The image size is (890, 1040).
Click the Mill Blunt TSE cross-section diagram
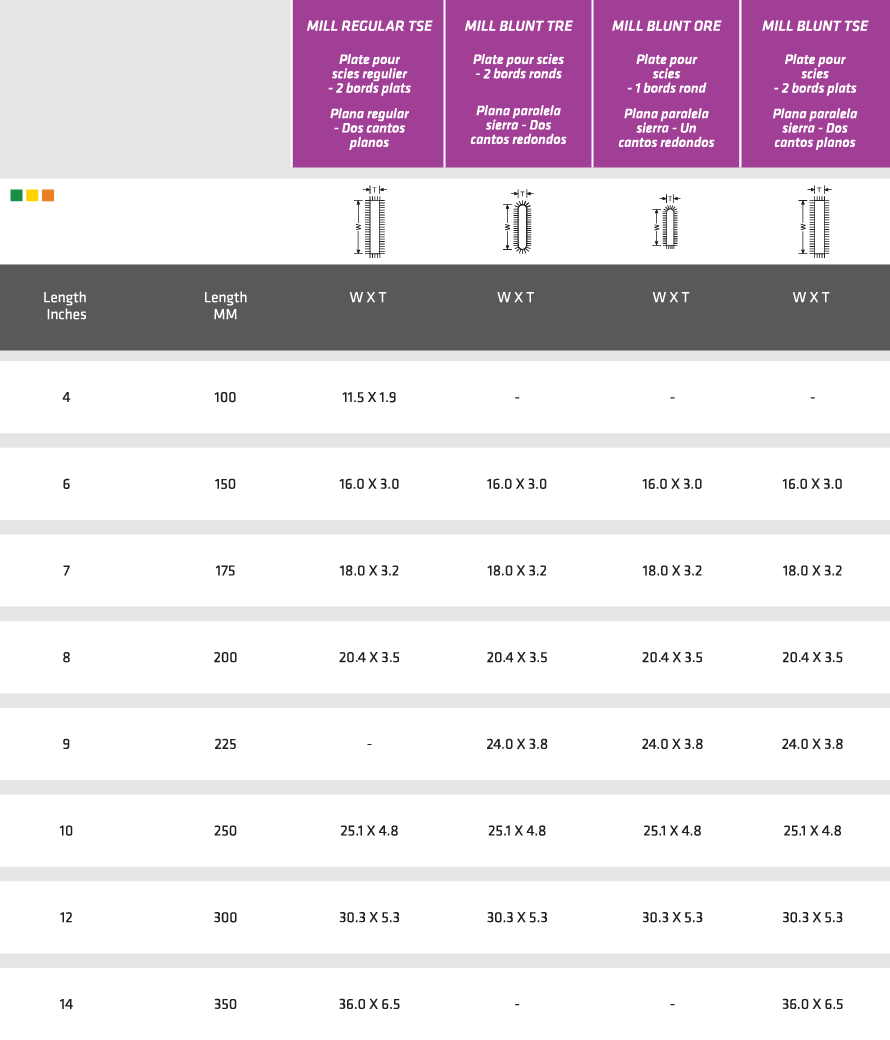pyautogui.click(x=816, y=223)
